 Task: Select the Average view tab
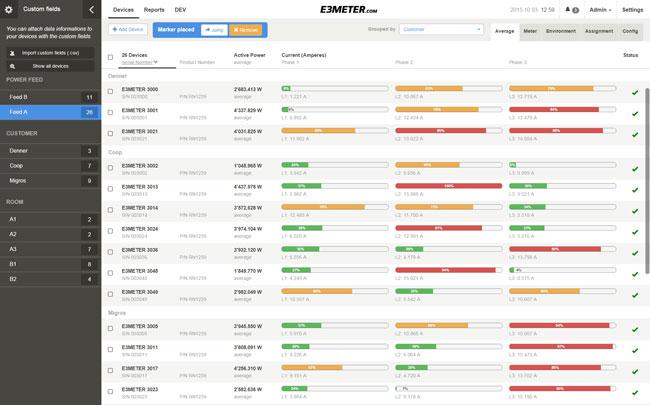click(504, 32)
